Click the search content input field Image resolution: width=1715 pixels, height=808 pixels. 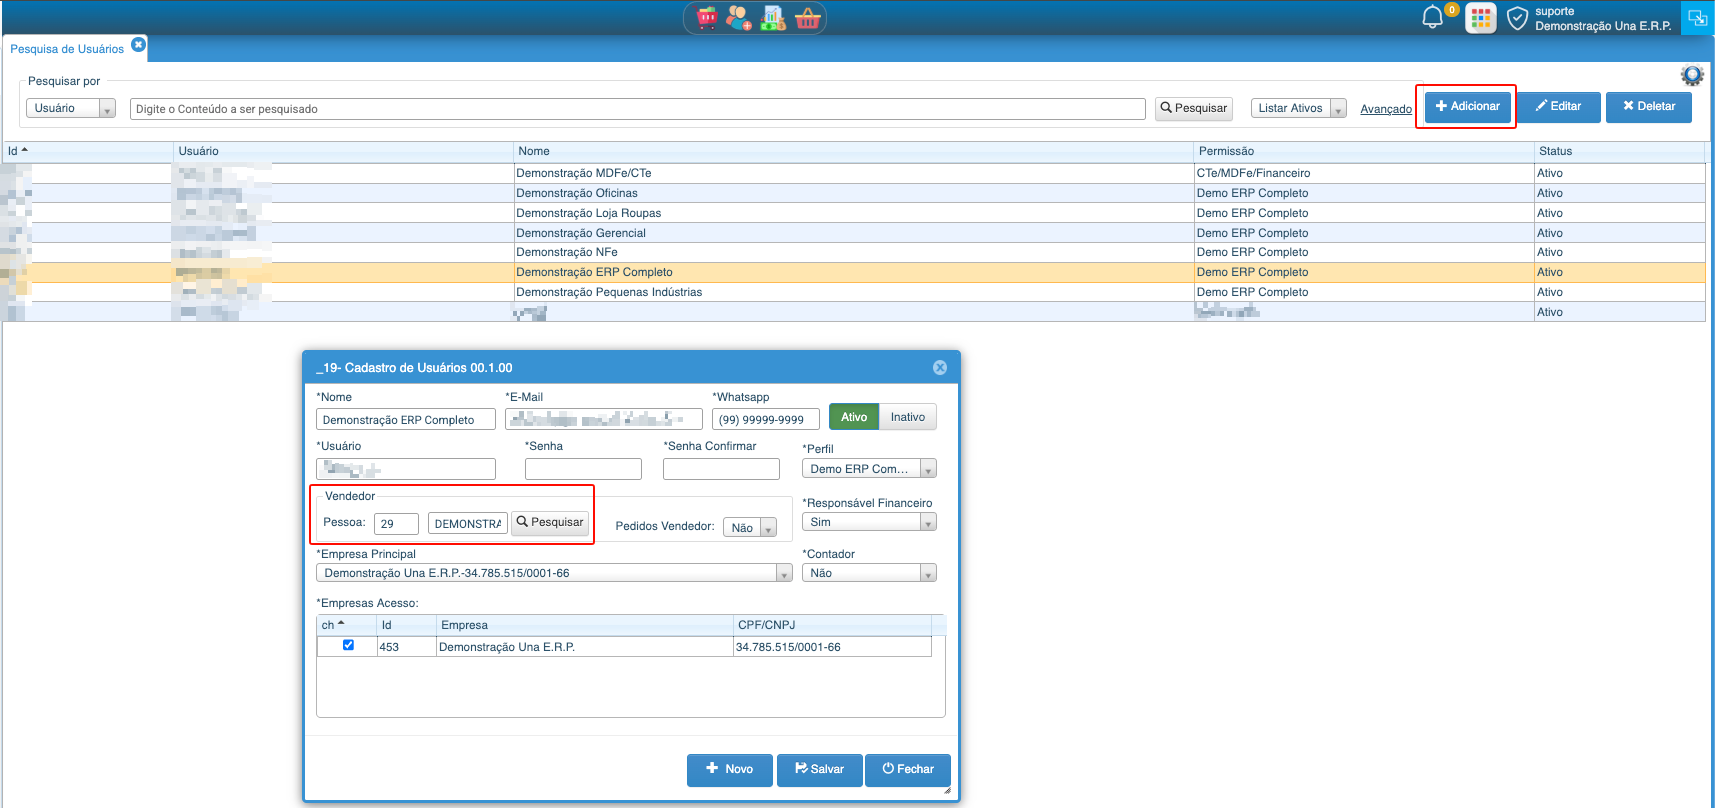pos(637,109)
